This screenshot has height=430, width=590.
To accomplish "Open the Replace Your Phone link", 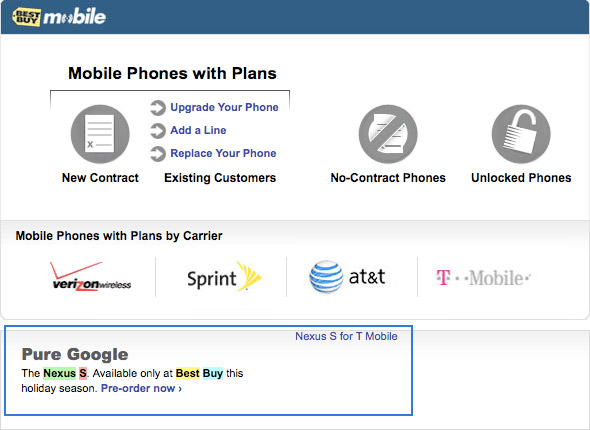I will pyautogui.click(x=223, y=153).
